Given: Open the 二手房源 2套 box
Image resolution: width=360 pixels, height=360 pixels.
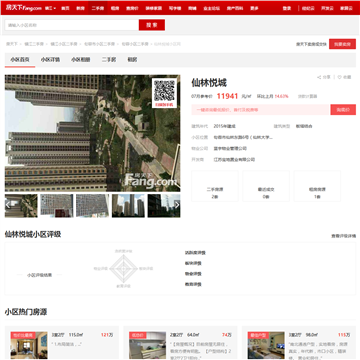Looking at the screenshot, I should click(x=215, y=186).
